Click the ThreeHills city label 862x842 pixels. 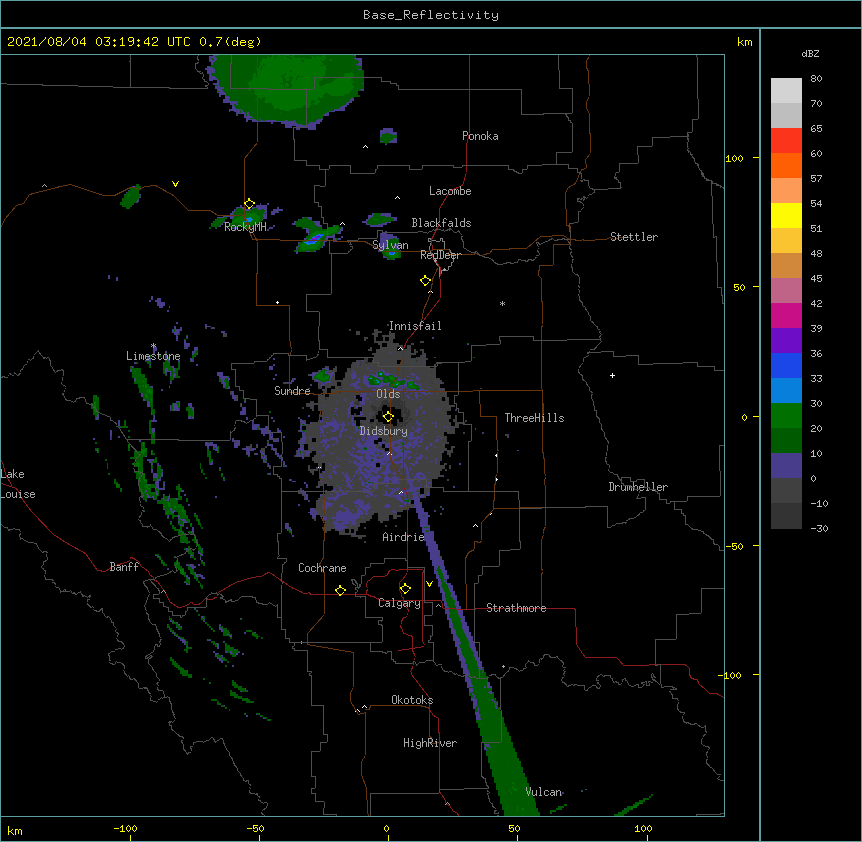[x=534, y=418]
